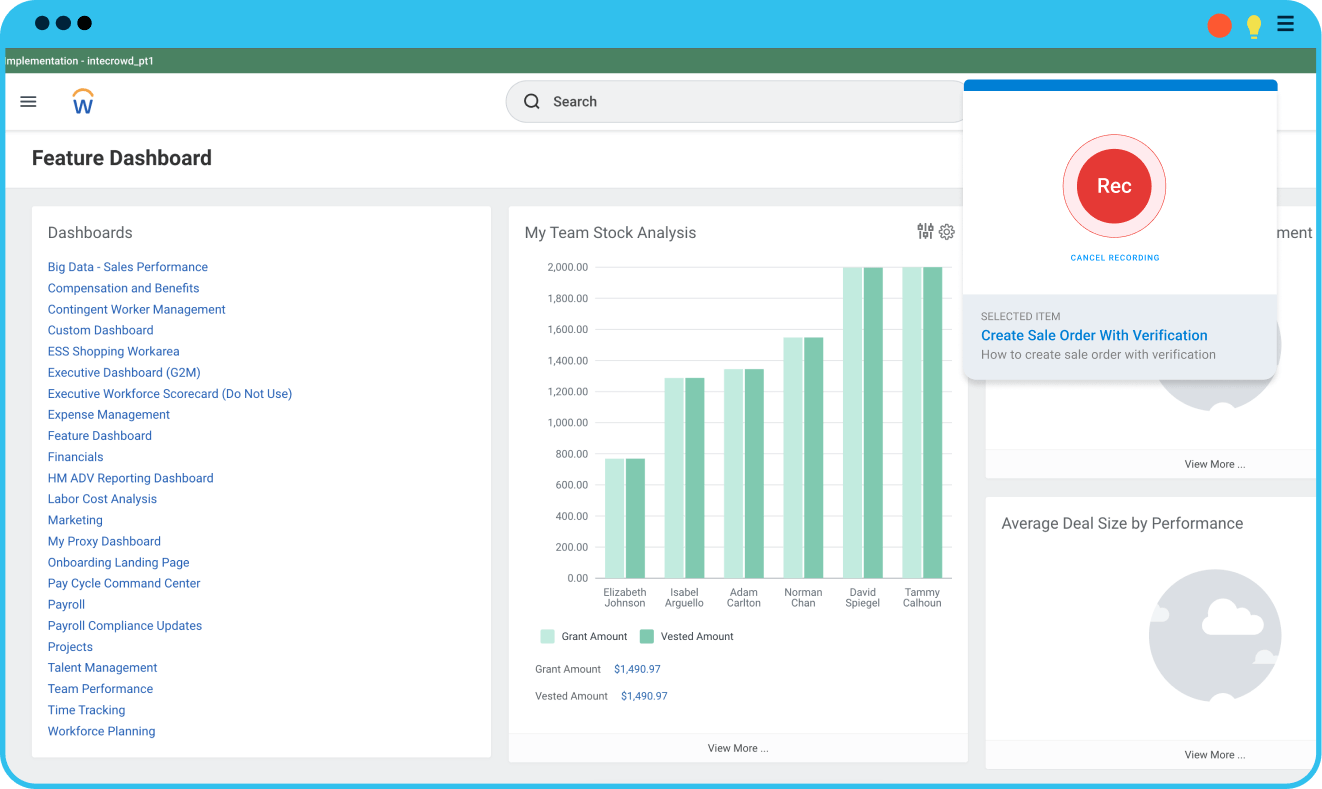Click Adam Carlton's bar in chart
This screenshot has width=1322, height=789.
point(744,474)
